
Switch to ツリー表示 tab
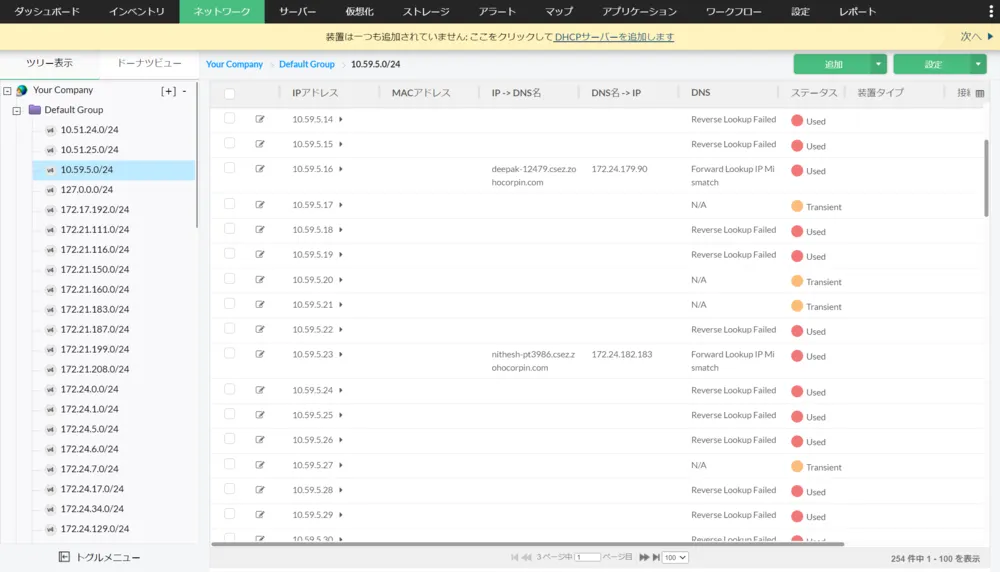pos(50,62)
